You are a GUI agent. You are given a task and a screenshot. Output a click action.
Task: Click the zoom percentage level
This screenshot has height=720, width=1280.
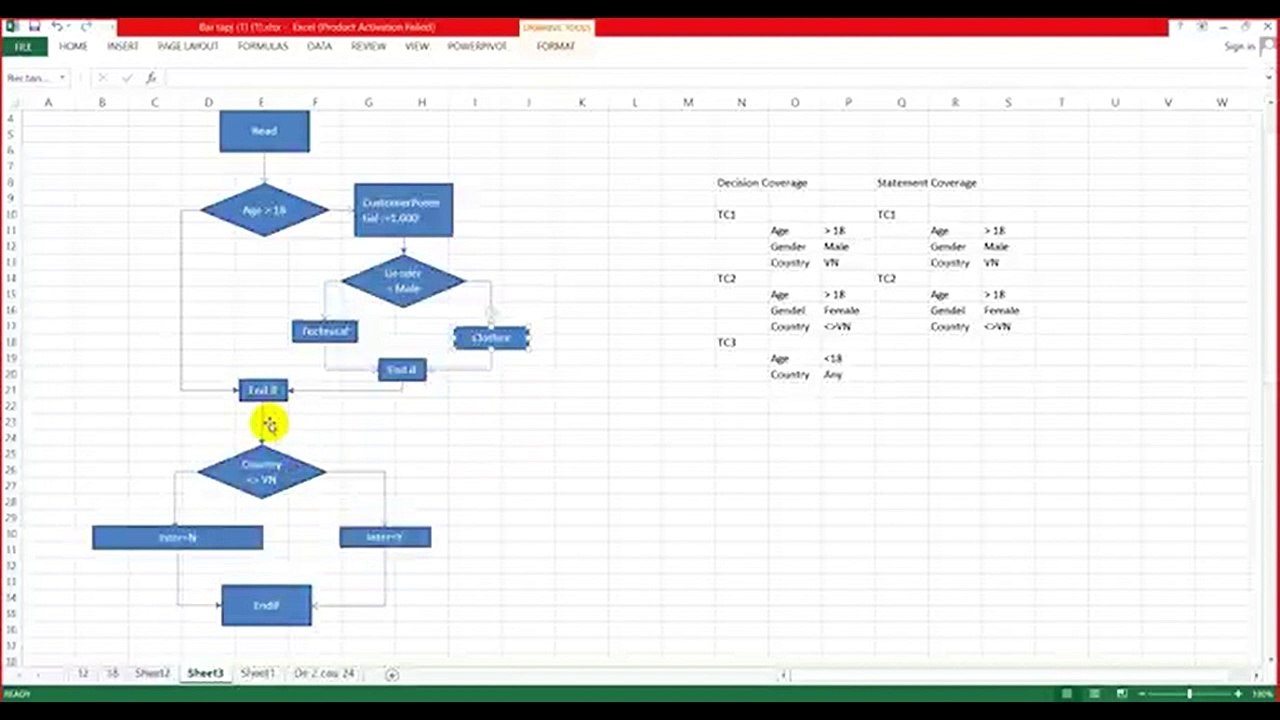[1261, 694]
